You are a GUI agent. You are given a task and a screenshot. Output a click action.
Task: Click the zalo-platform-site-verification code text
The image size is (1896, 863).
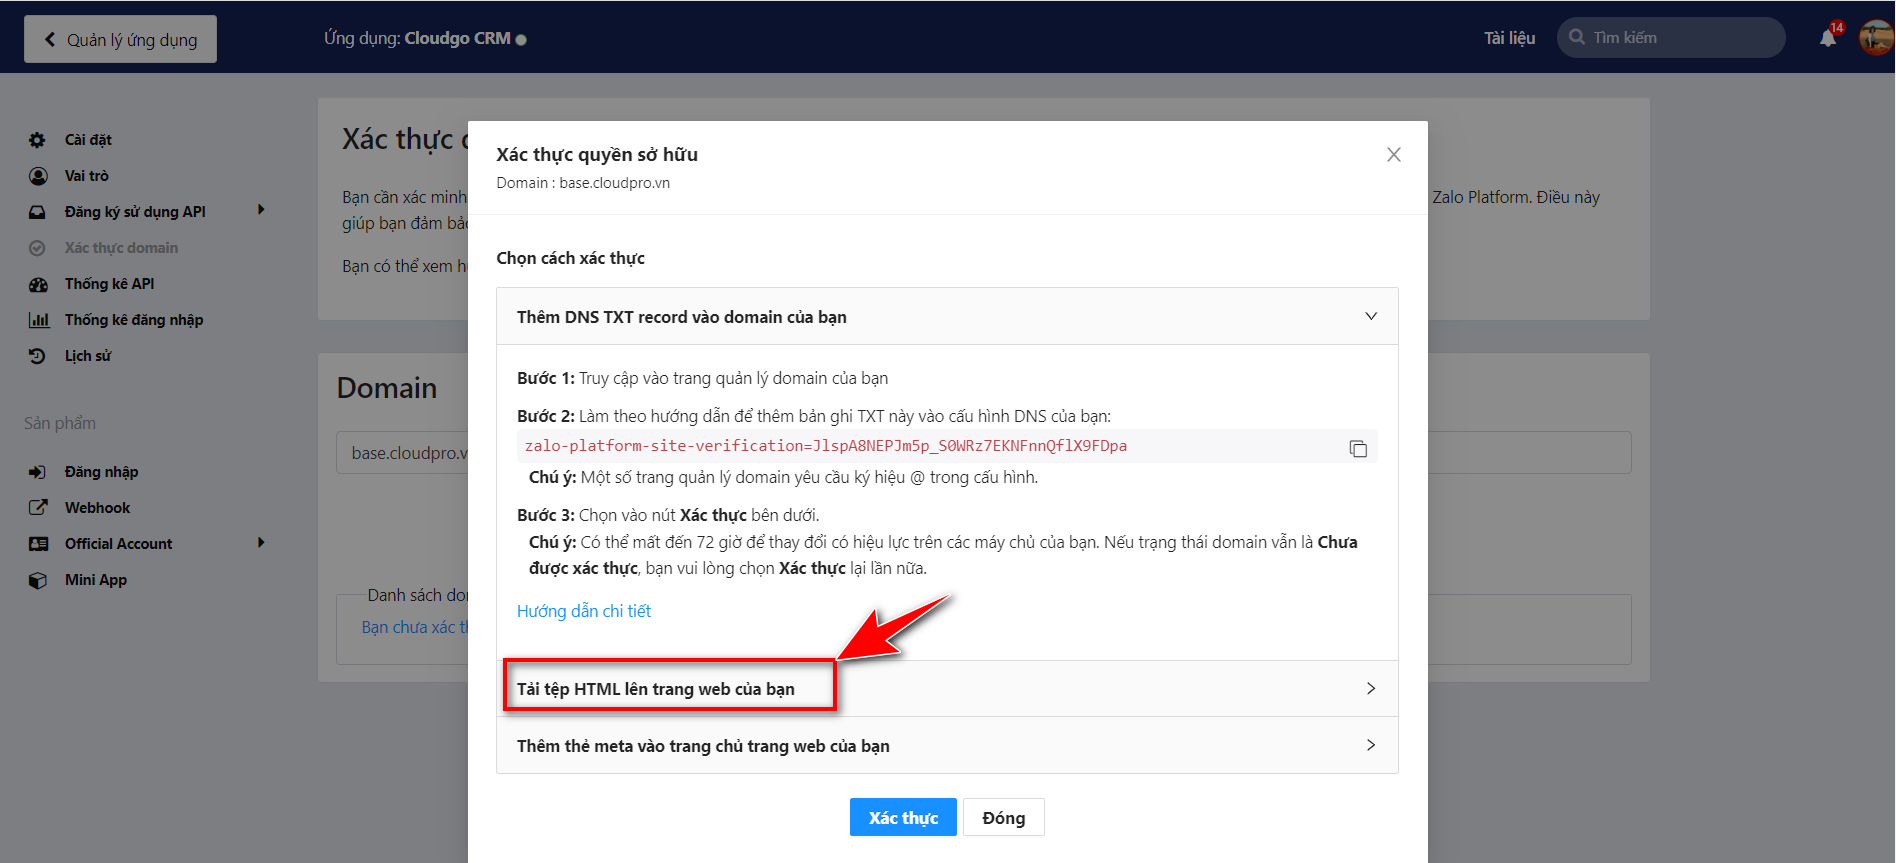point(826,446)
